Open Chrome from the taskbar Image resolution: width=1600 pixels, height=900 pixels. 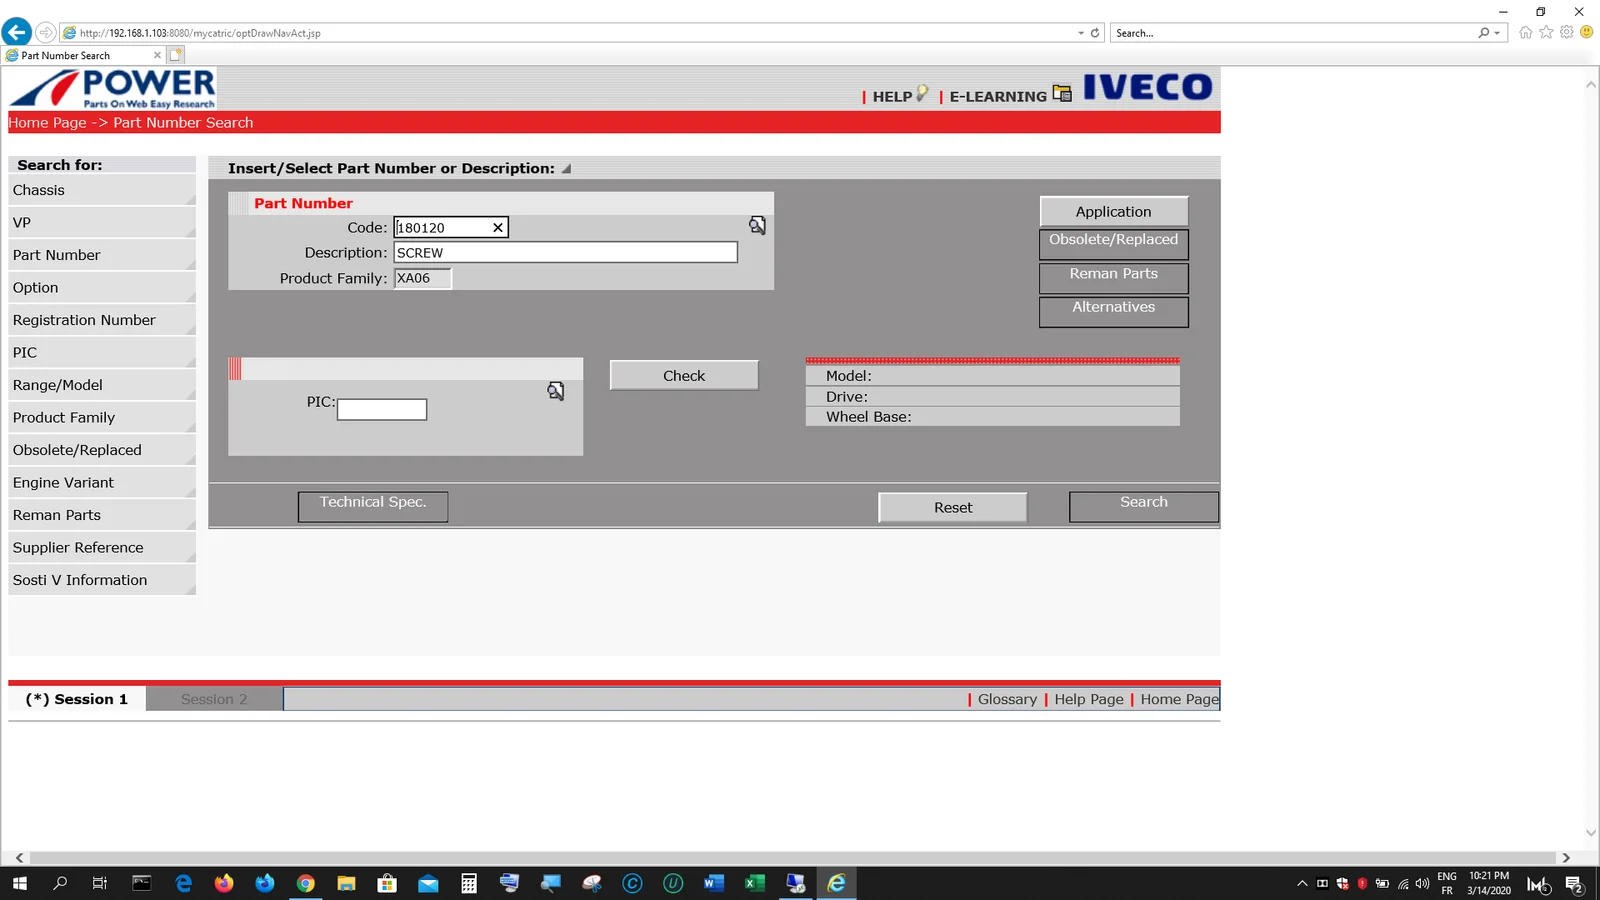click(306, 883)
